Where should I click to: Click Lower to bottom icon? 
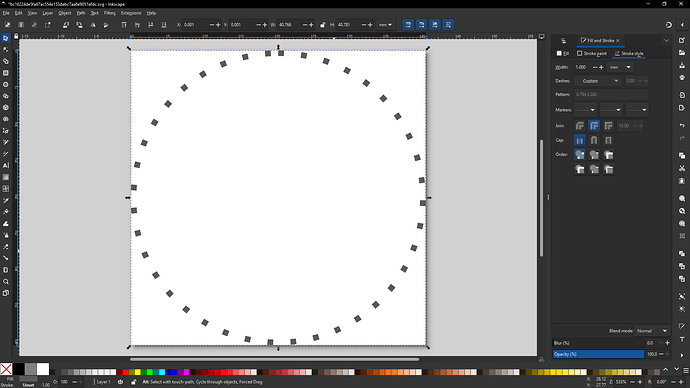coord(164,25)
